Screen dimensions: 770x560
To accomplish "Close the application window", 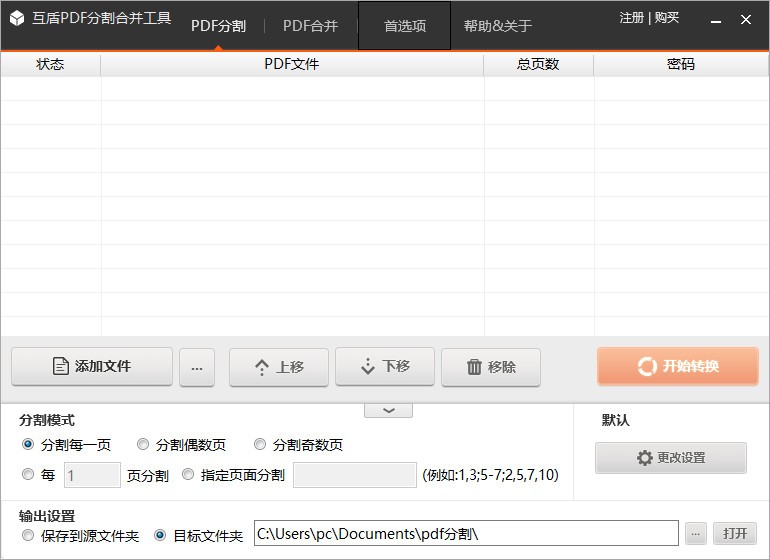I will [x=746, y=20].
